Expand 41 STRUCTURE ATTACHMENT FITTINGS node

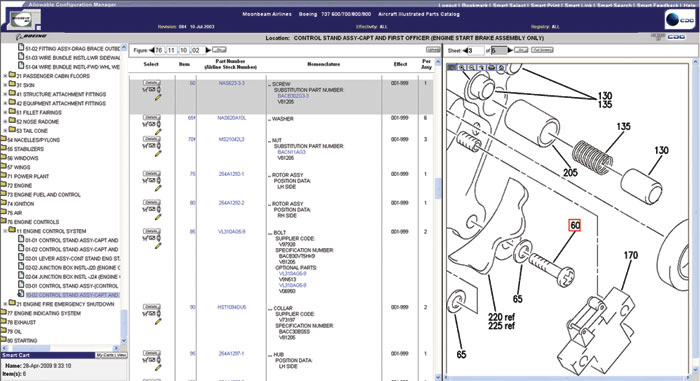[5, 94]
